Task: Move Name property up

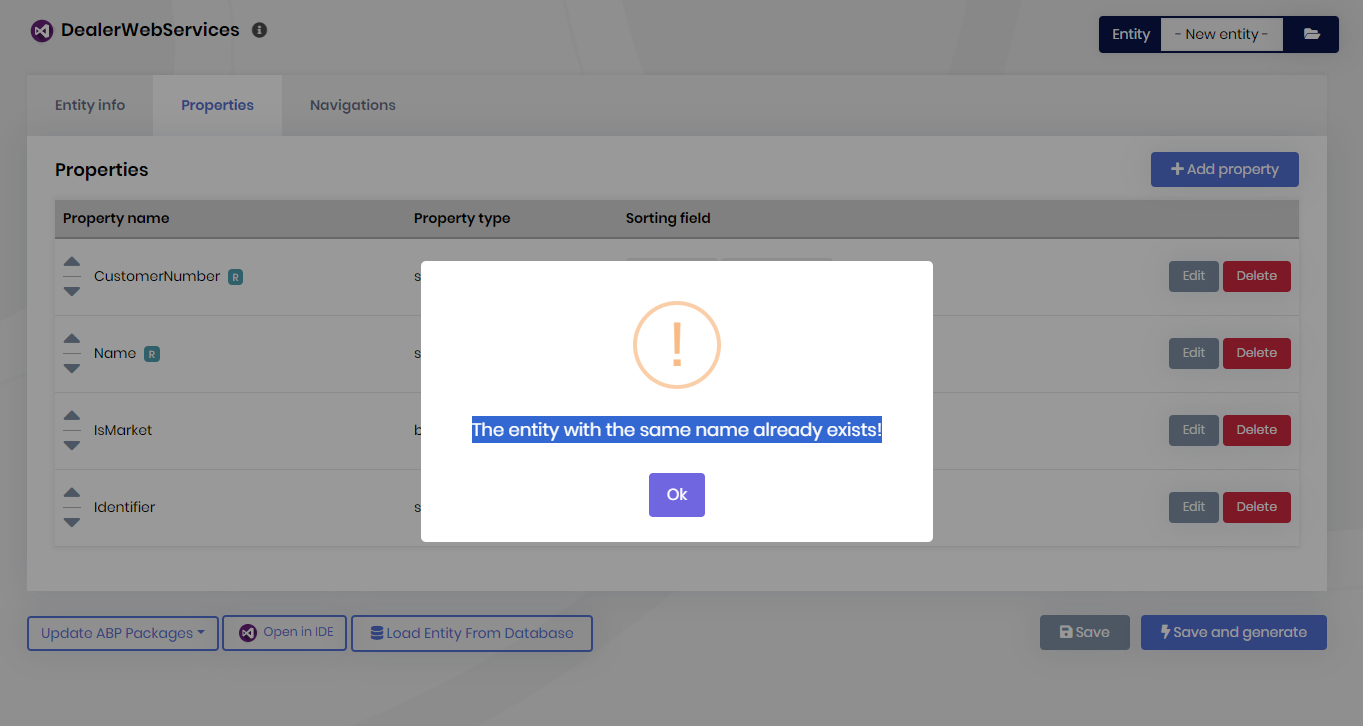Action: click(72, 339)
